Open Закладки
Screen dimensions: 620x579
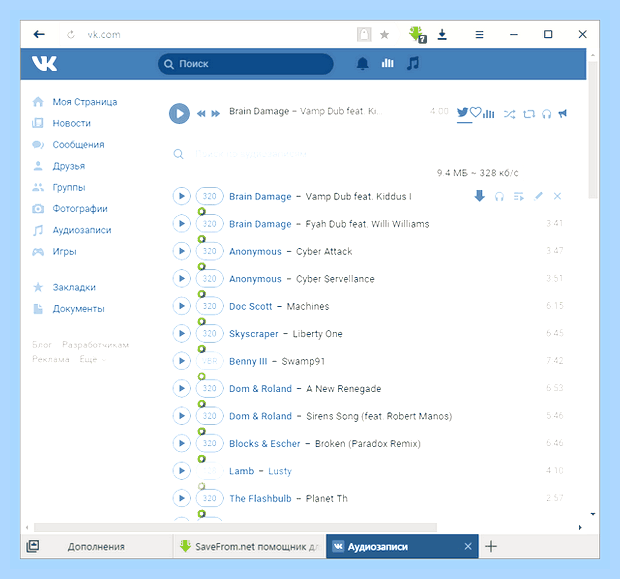[74, 287]
